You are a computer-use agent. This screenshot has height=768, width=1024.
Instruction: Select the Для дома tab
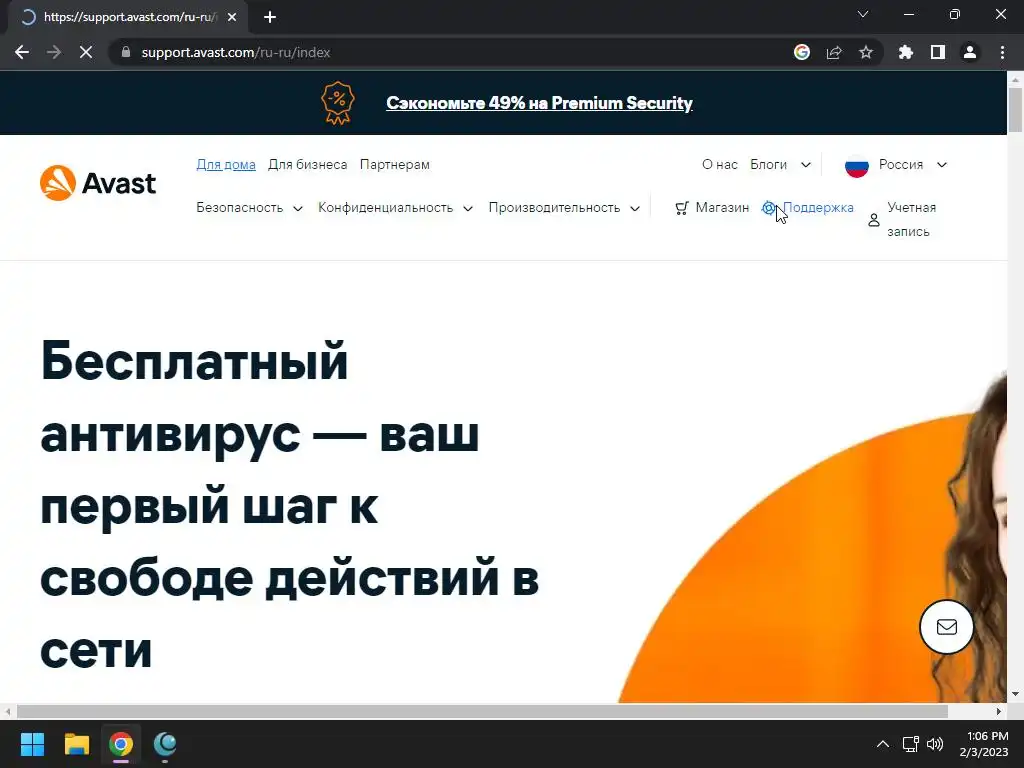(226, 165)
